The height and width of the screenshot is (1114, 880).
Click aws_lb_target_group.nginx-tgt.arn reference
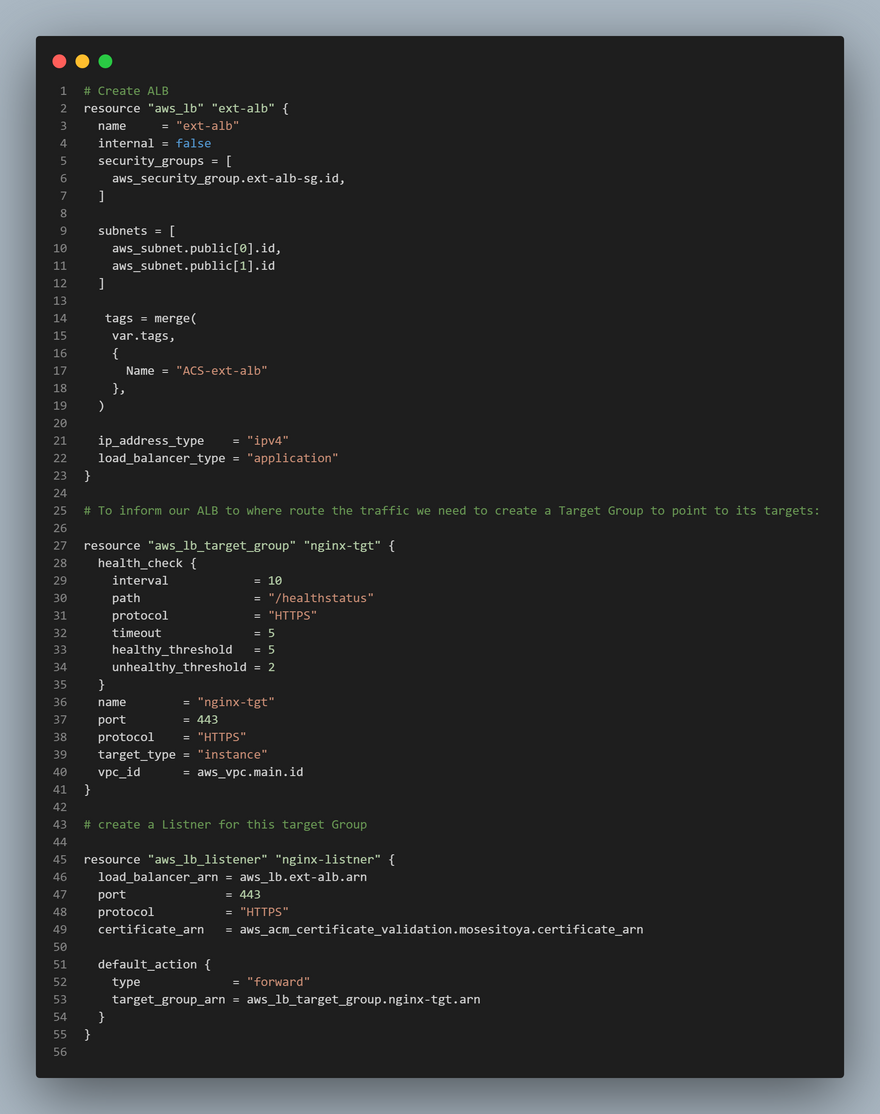[363, 1000]
